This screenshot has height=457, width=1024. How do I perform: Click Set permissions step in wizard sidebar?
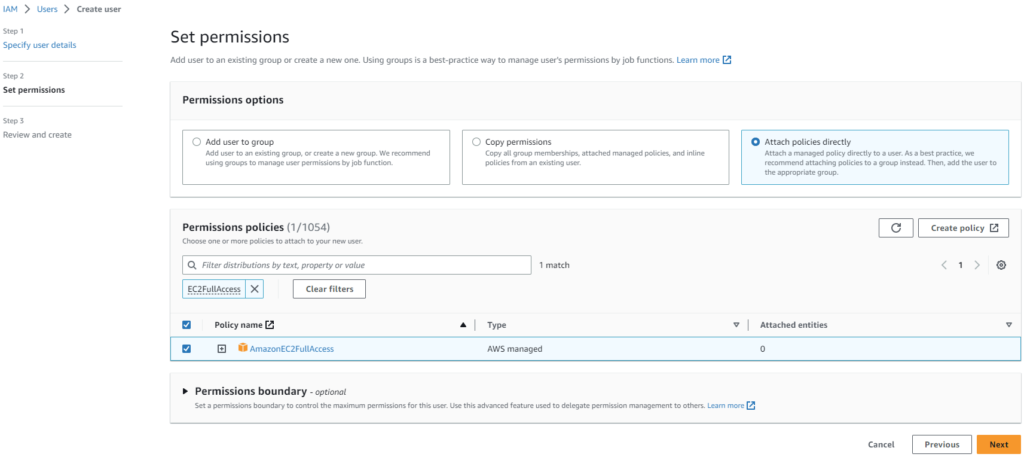(x=34, y=90)
